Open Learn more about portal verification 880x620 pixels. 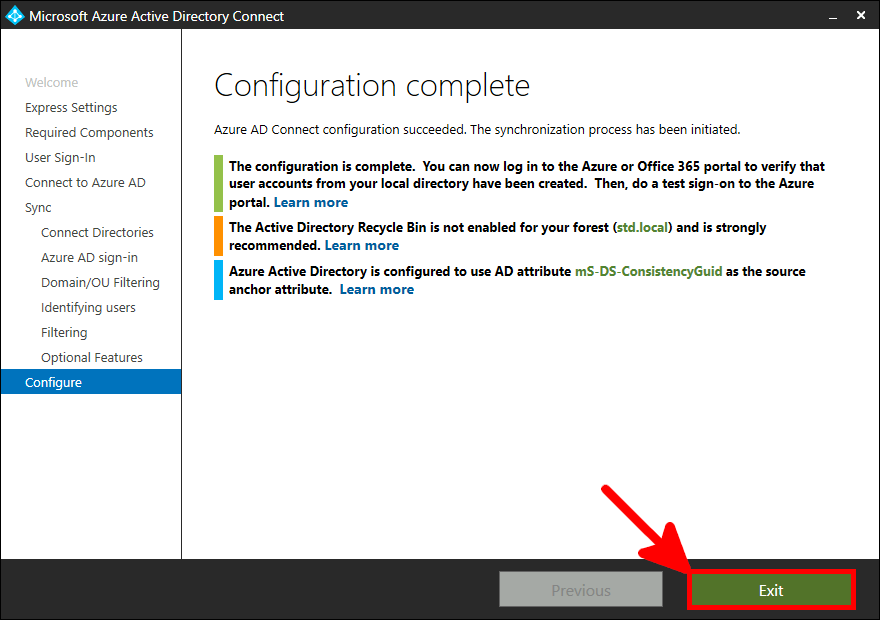click(310, 202)
